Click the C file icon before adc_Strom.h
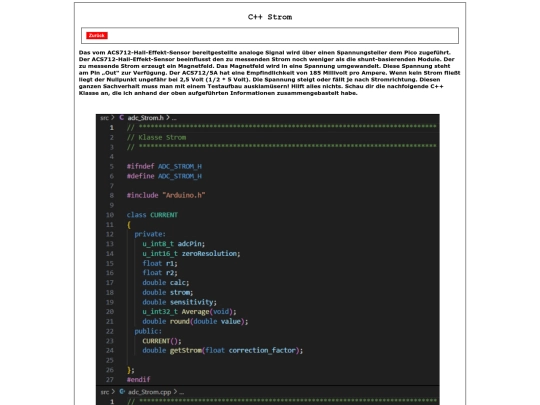 click(x=122, y=117)
